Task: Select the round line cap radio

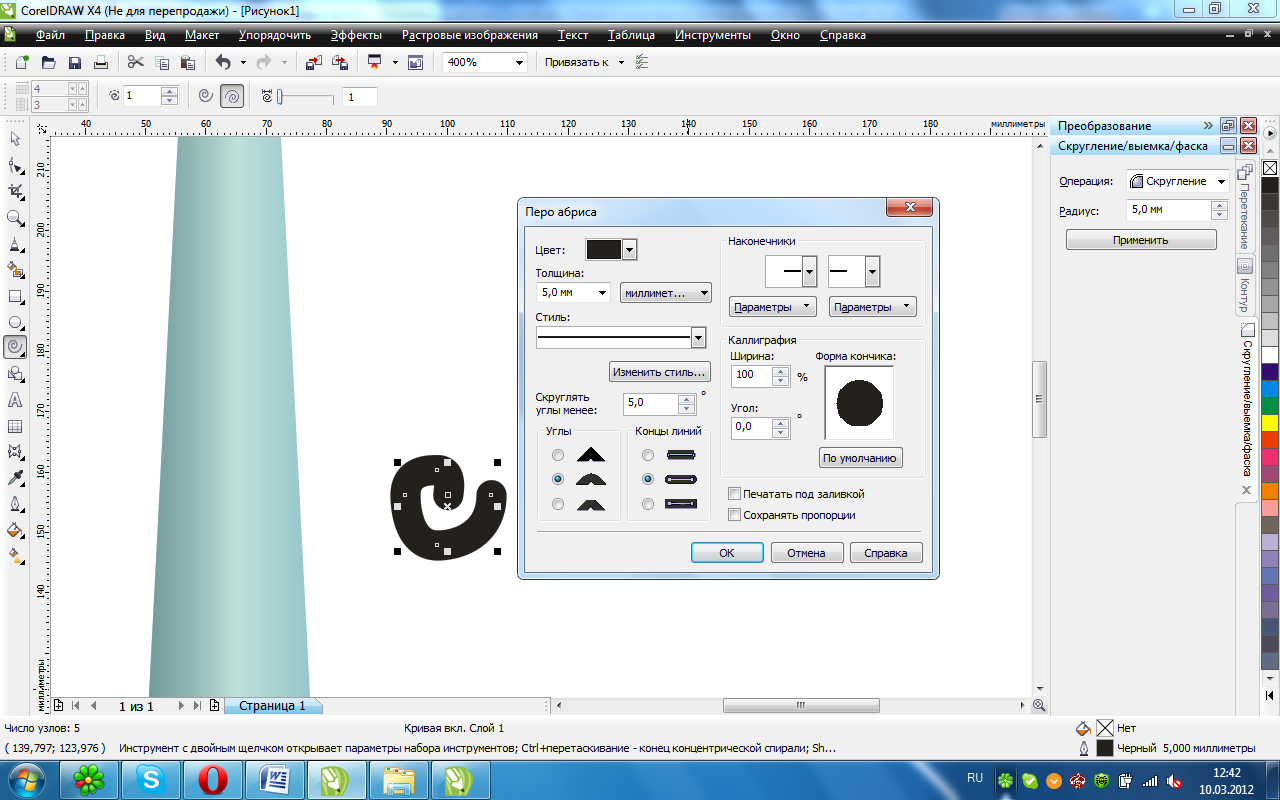Action: (x=648, y=479)
